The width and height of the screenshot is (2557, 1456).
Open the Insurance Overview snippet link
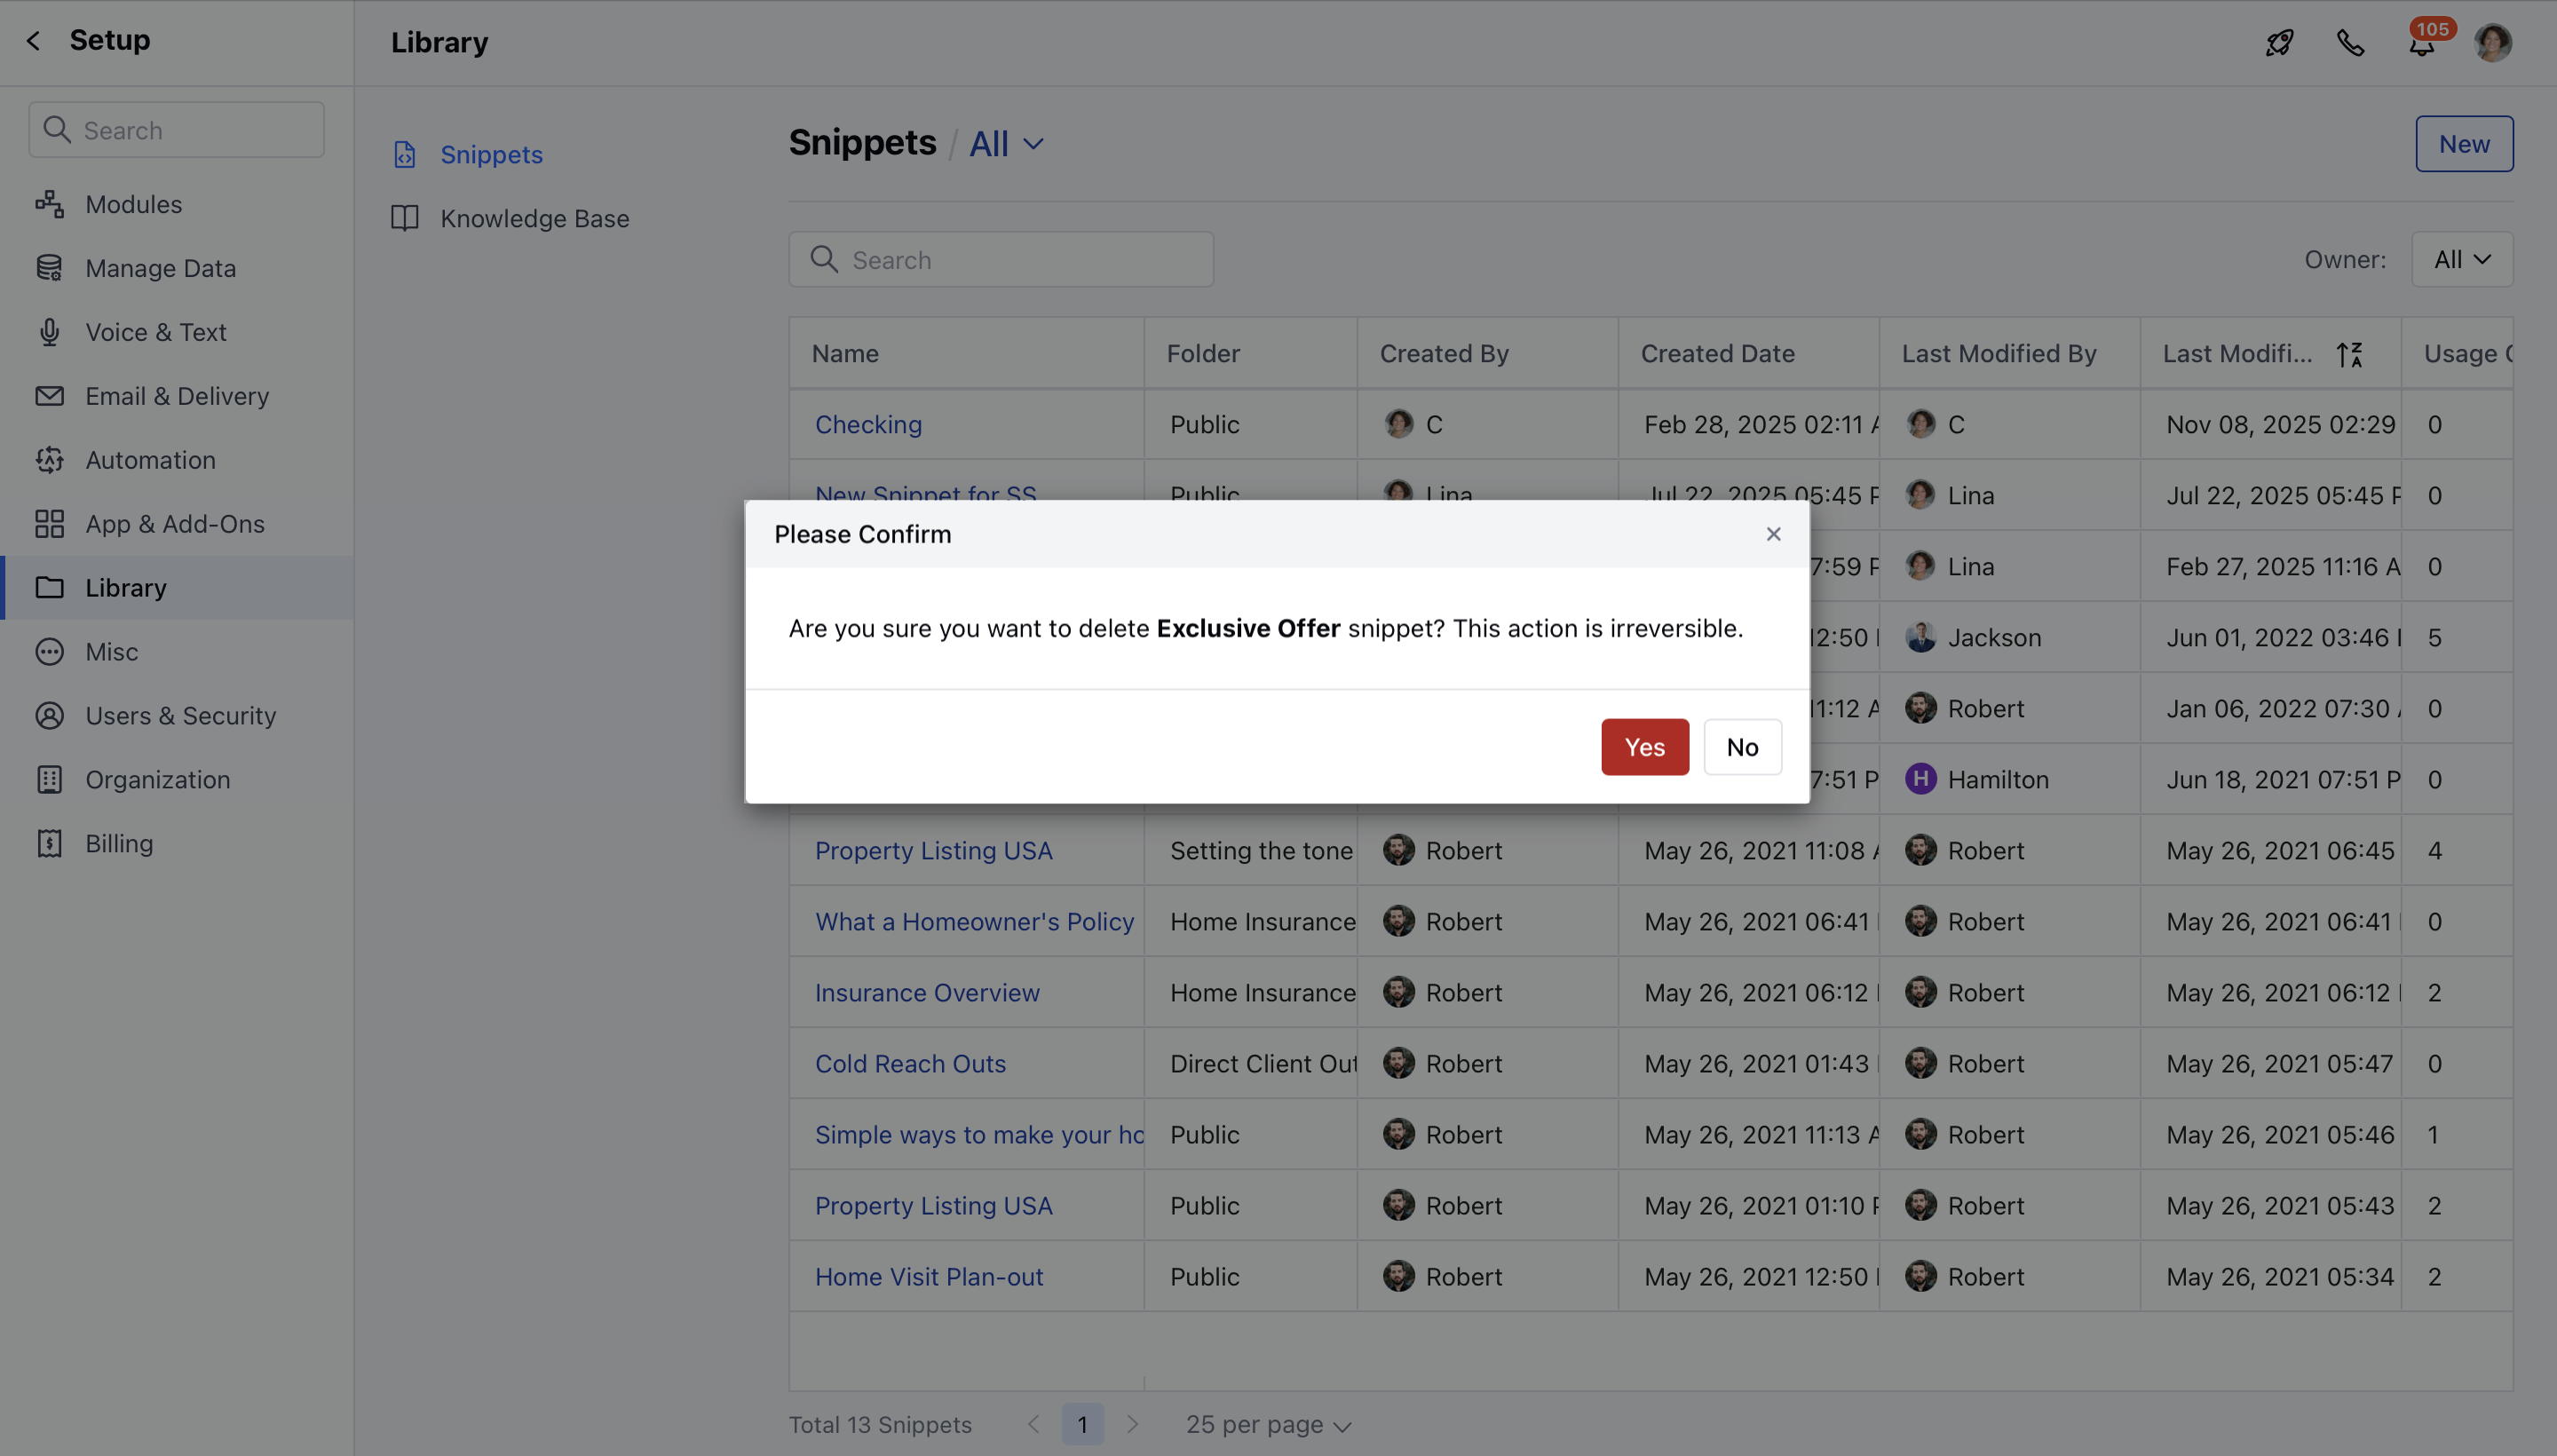pyautogui.click(x=926, y=992)
